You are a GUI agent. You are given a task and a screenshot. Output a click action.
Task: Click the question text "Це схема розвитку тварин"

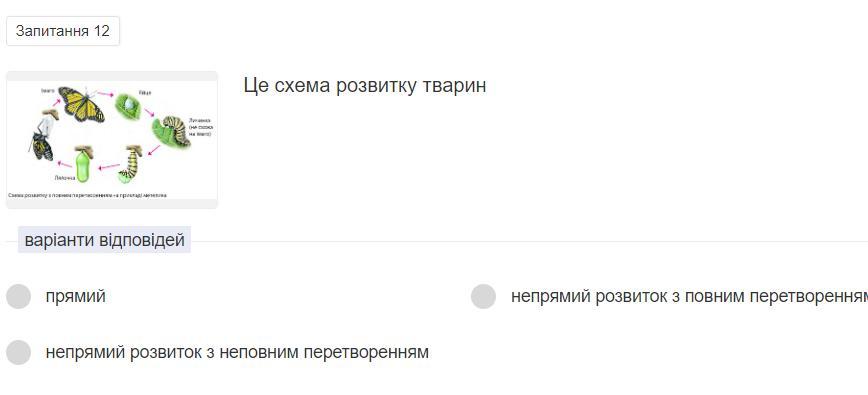coord(365,86)
